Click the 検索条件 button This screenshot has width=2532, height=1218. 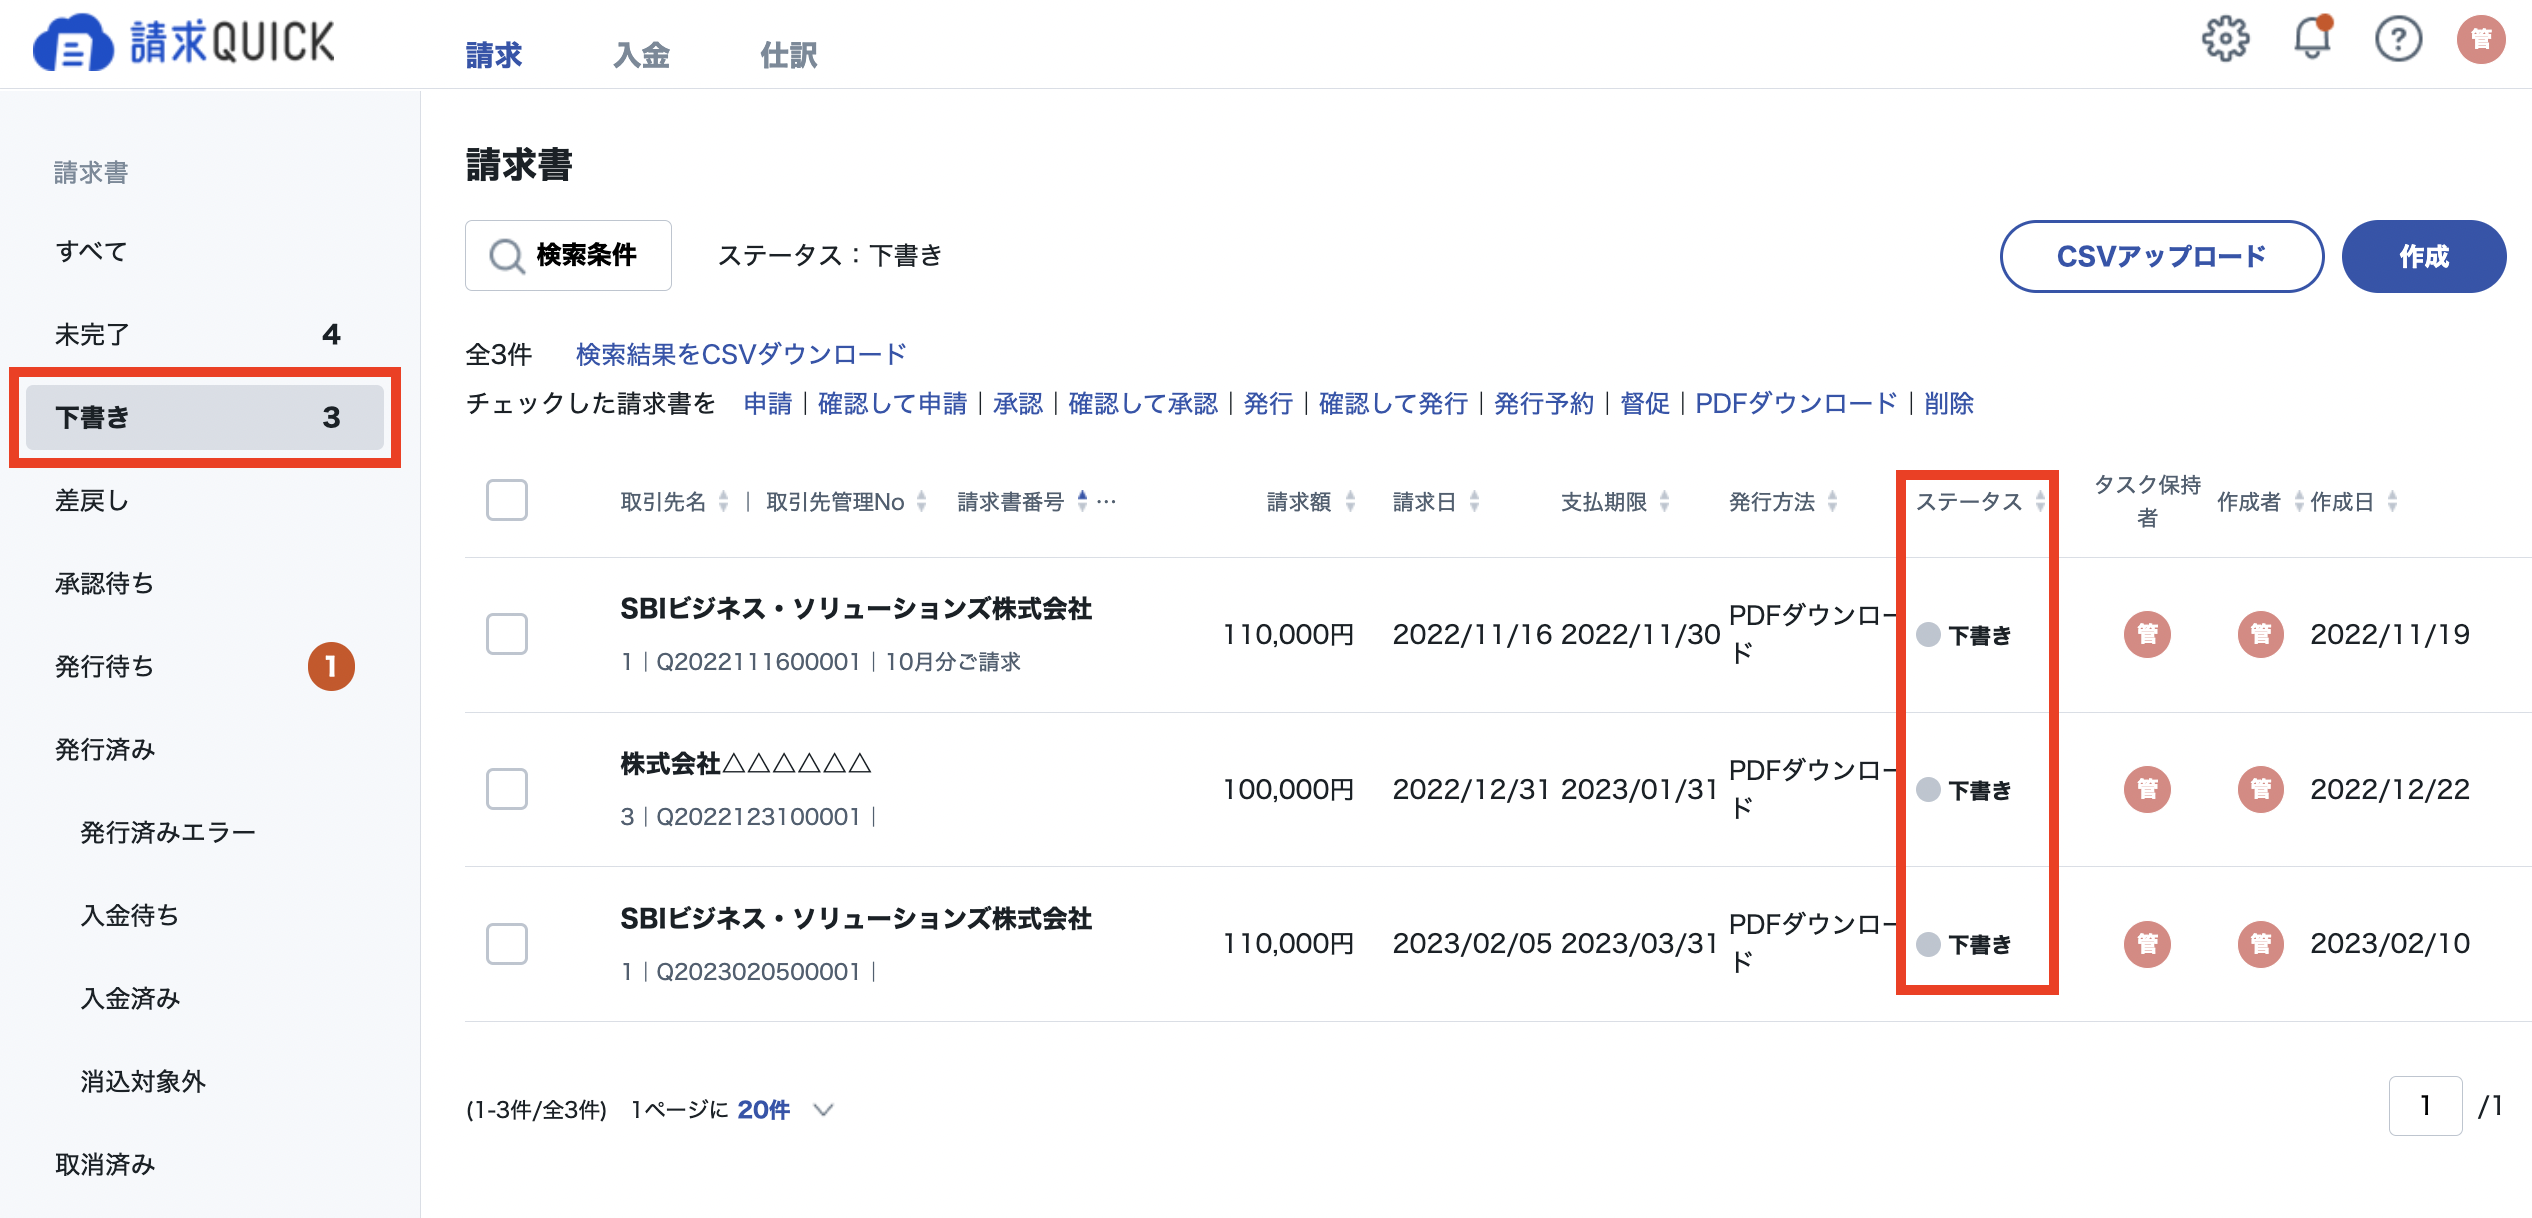coord(568,255)
